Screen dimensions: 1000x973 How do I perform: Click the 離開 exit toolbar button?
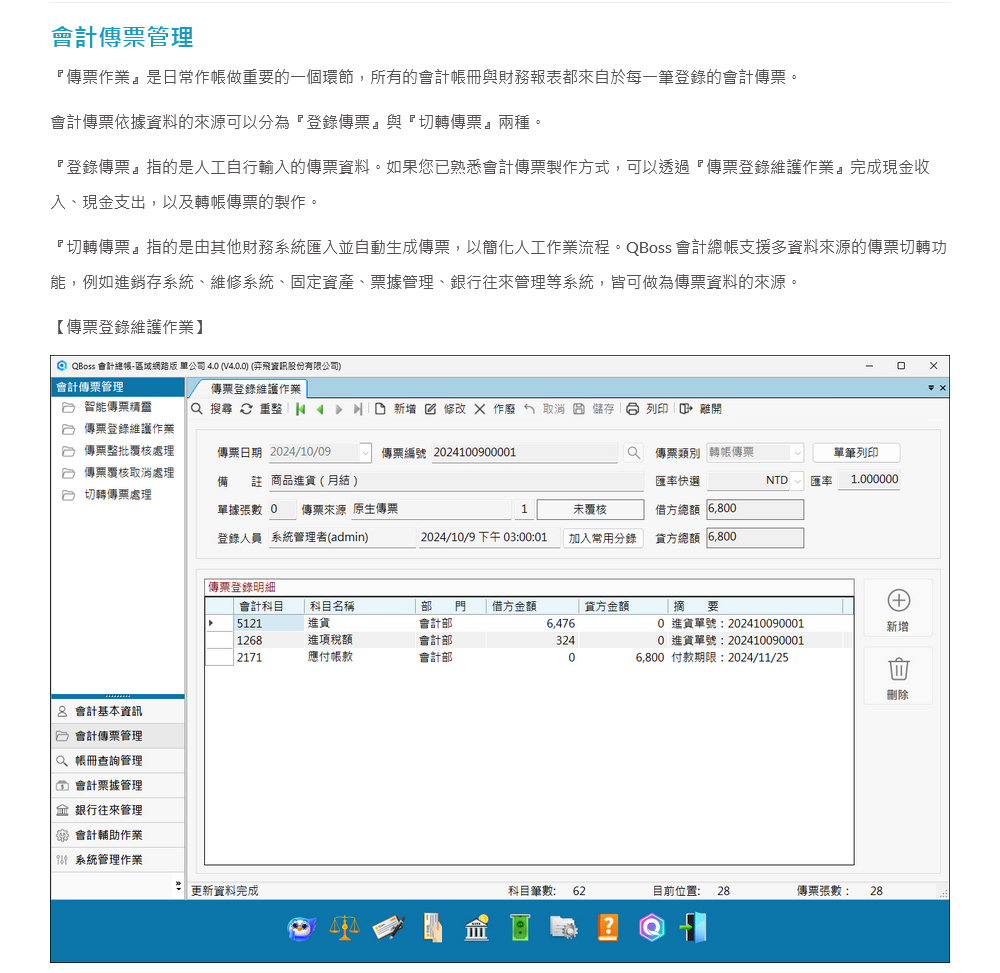click(x=700, y=409)
